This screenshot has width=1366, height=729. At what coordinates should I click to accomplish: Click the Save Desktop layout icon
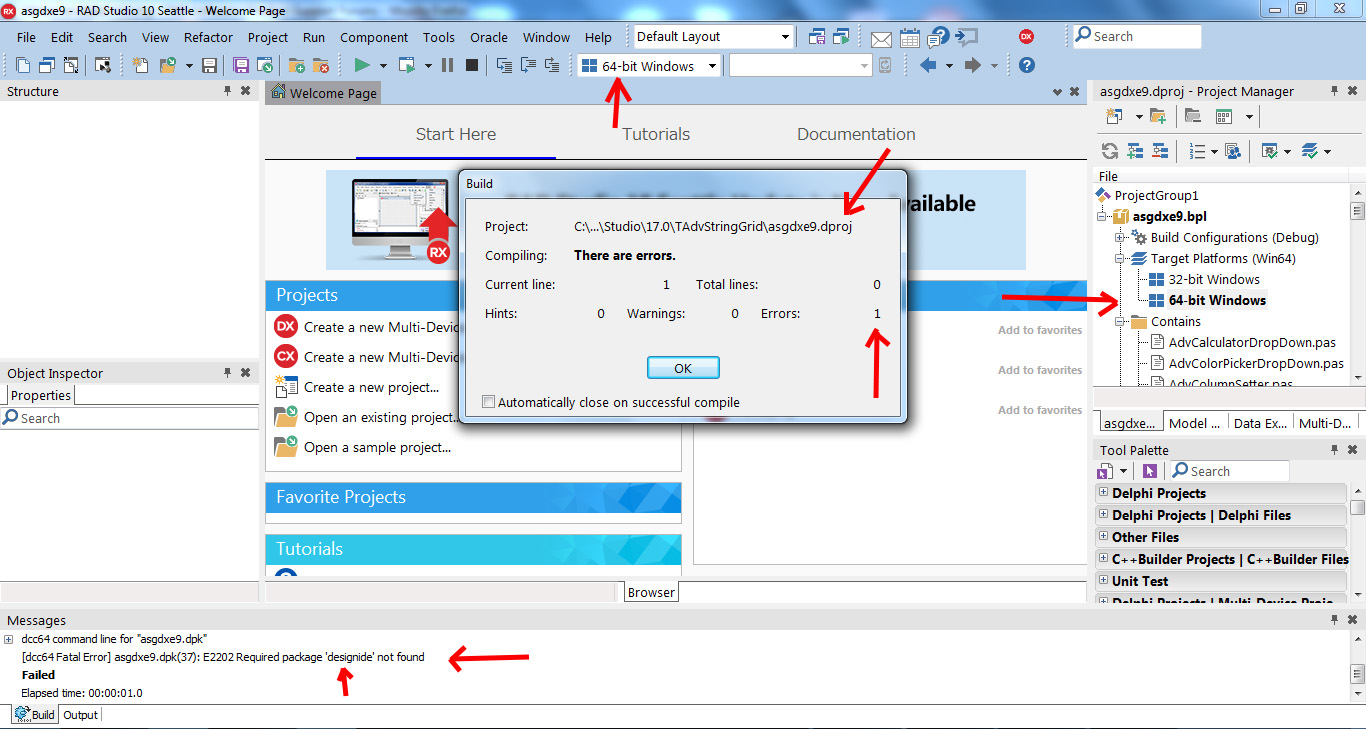point(817,37)
